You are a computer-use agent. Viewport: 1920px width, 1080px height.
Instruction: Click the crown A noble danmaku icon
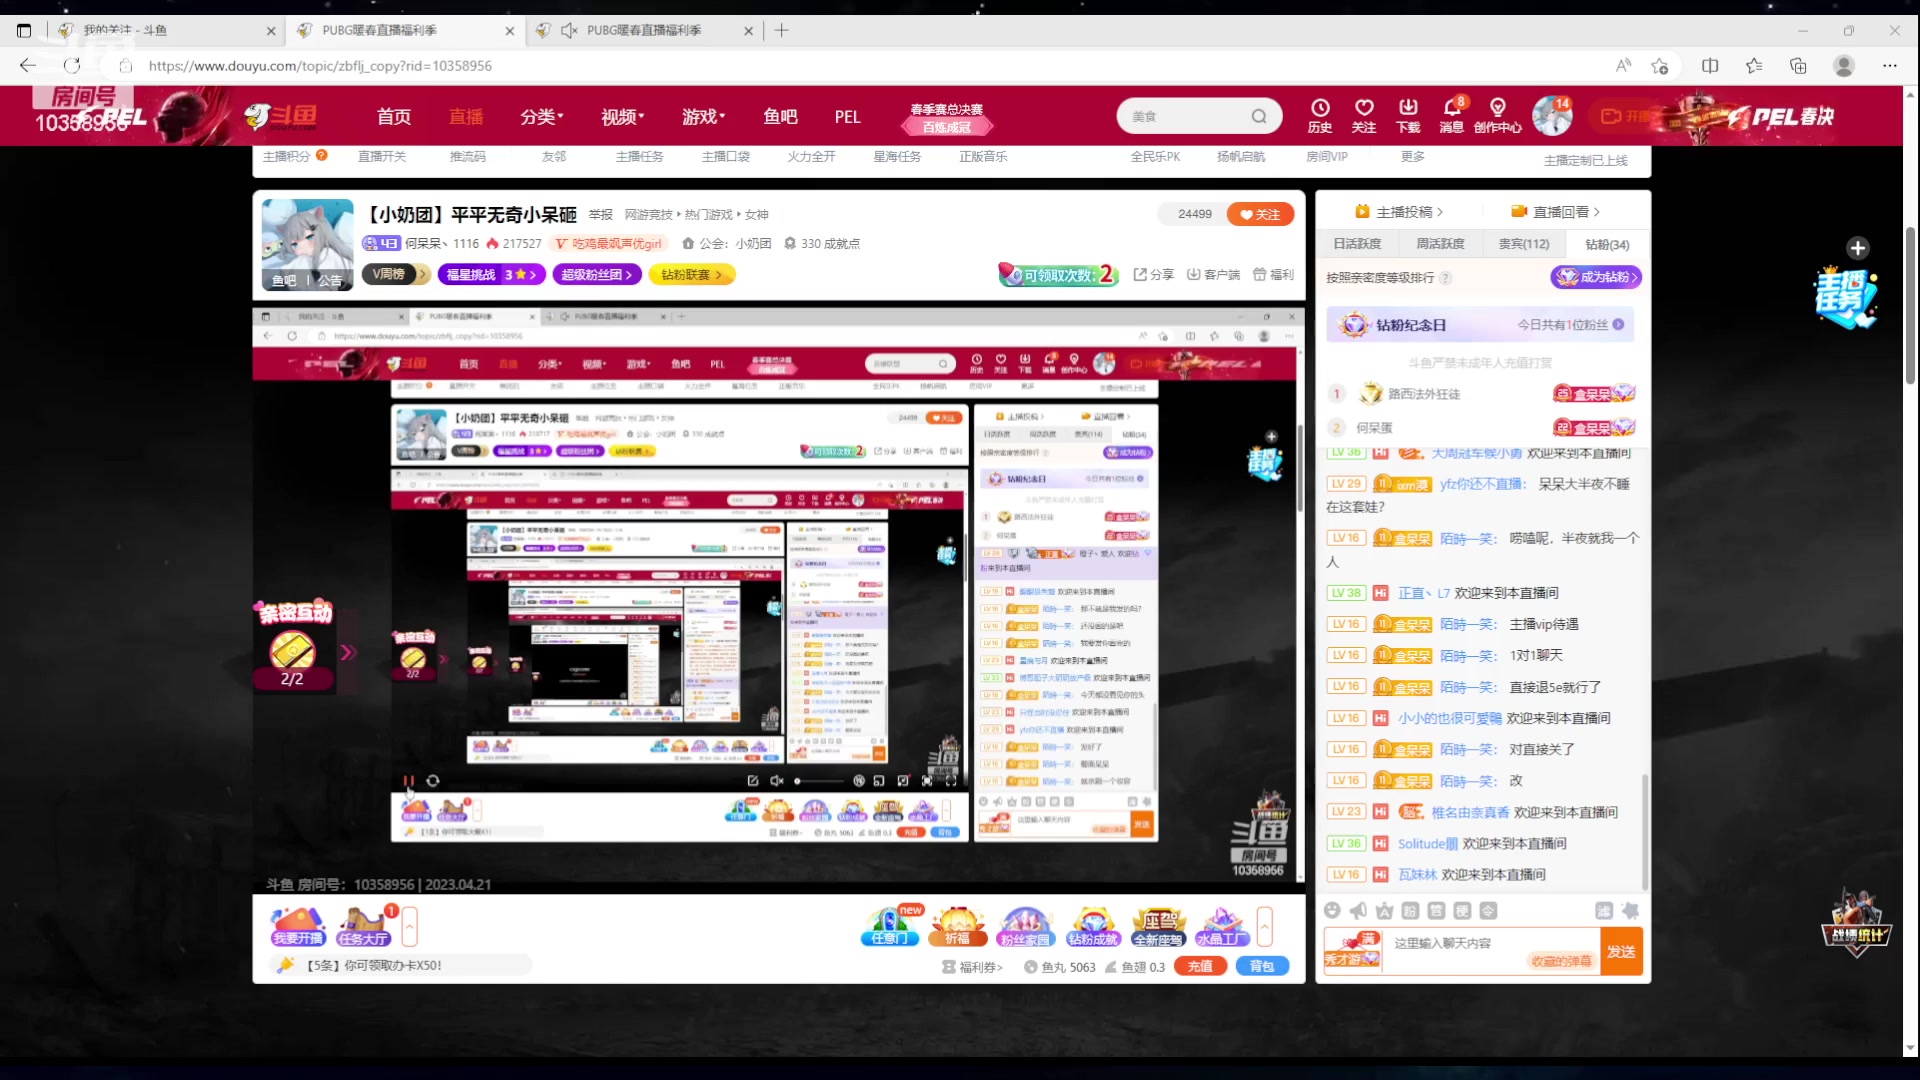1384,911
